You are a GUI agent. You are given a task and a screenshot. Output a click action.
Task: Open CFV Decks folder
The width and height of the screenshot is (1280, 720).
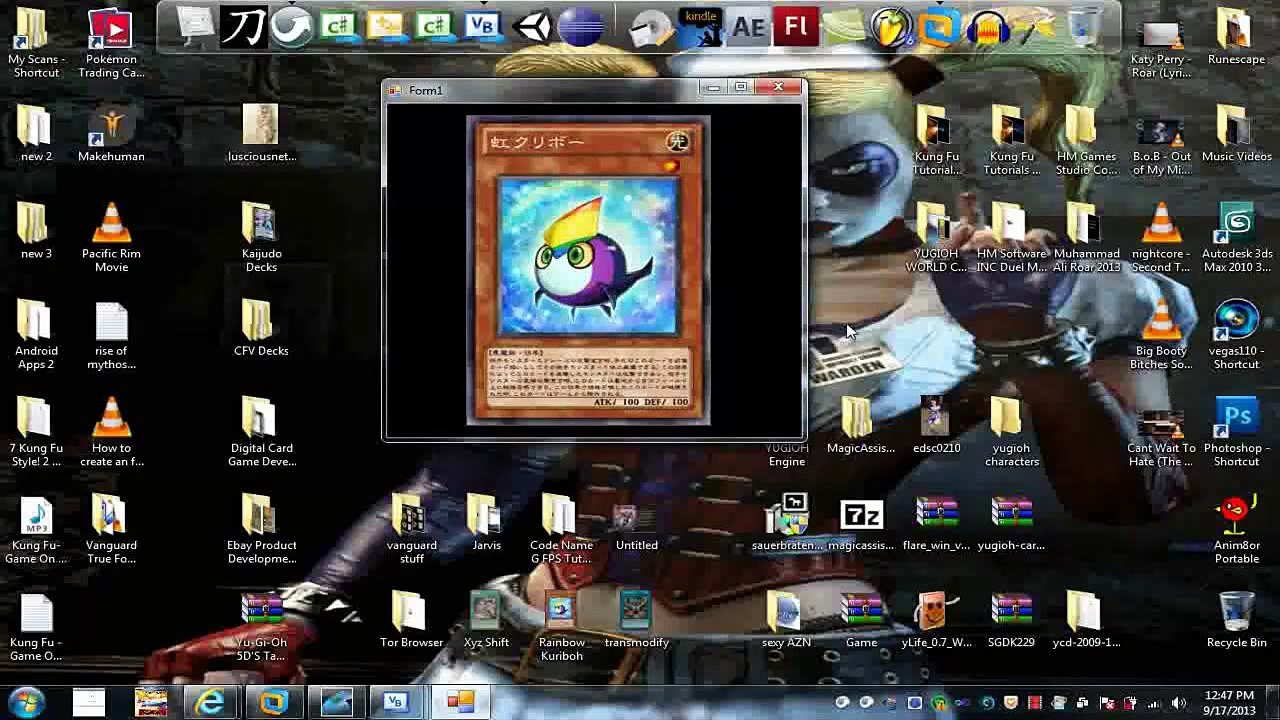[x=261, y=328]
